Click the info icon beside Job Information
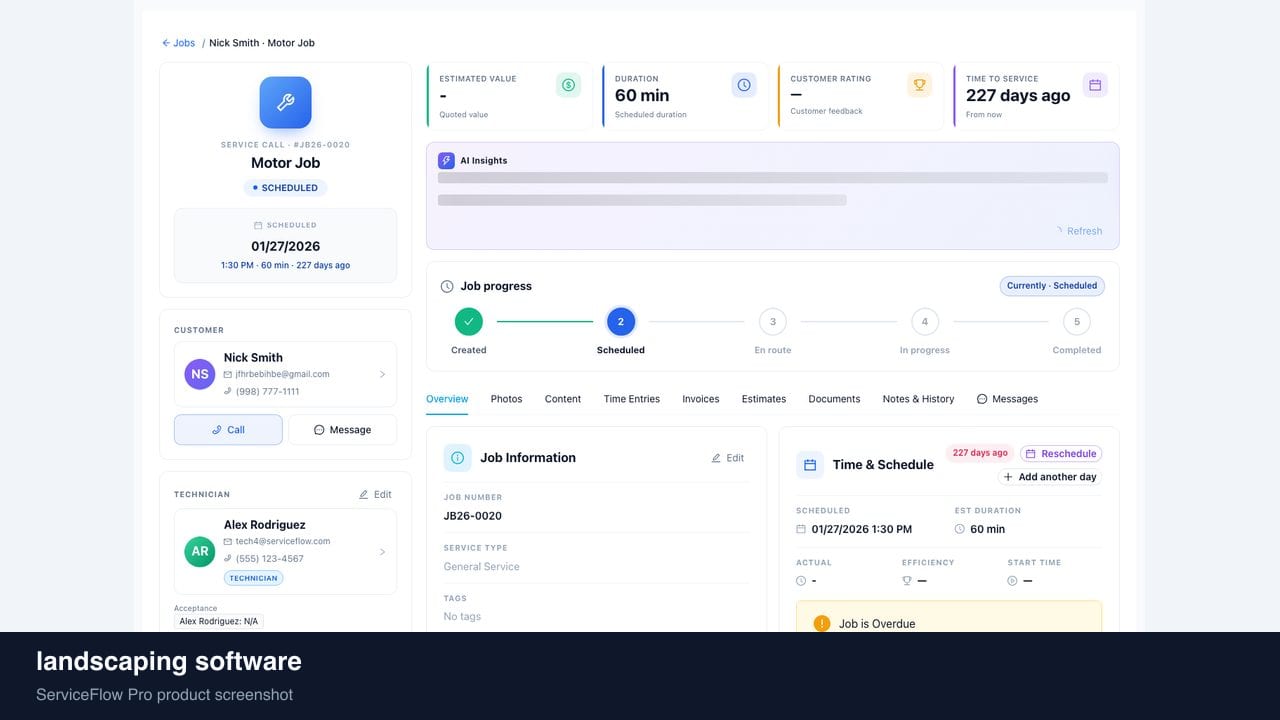The width and height of the screenshot is (1280, 720). [457, 458]
